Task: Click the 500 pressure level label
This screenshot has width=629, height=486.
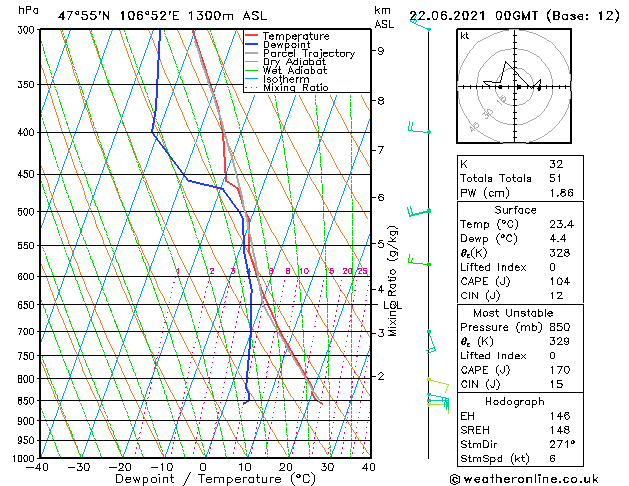Action: tap(28, 212)
